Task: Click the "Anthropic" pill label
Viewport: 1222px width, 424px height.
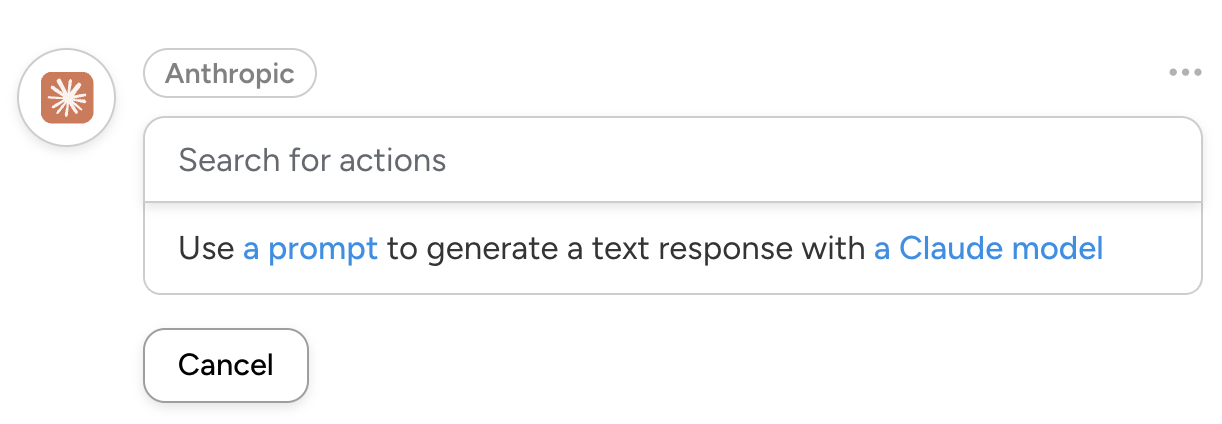Action: [230, 73]
